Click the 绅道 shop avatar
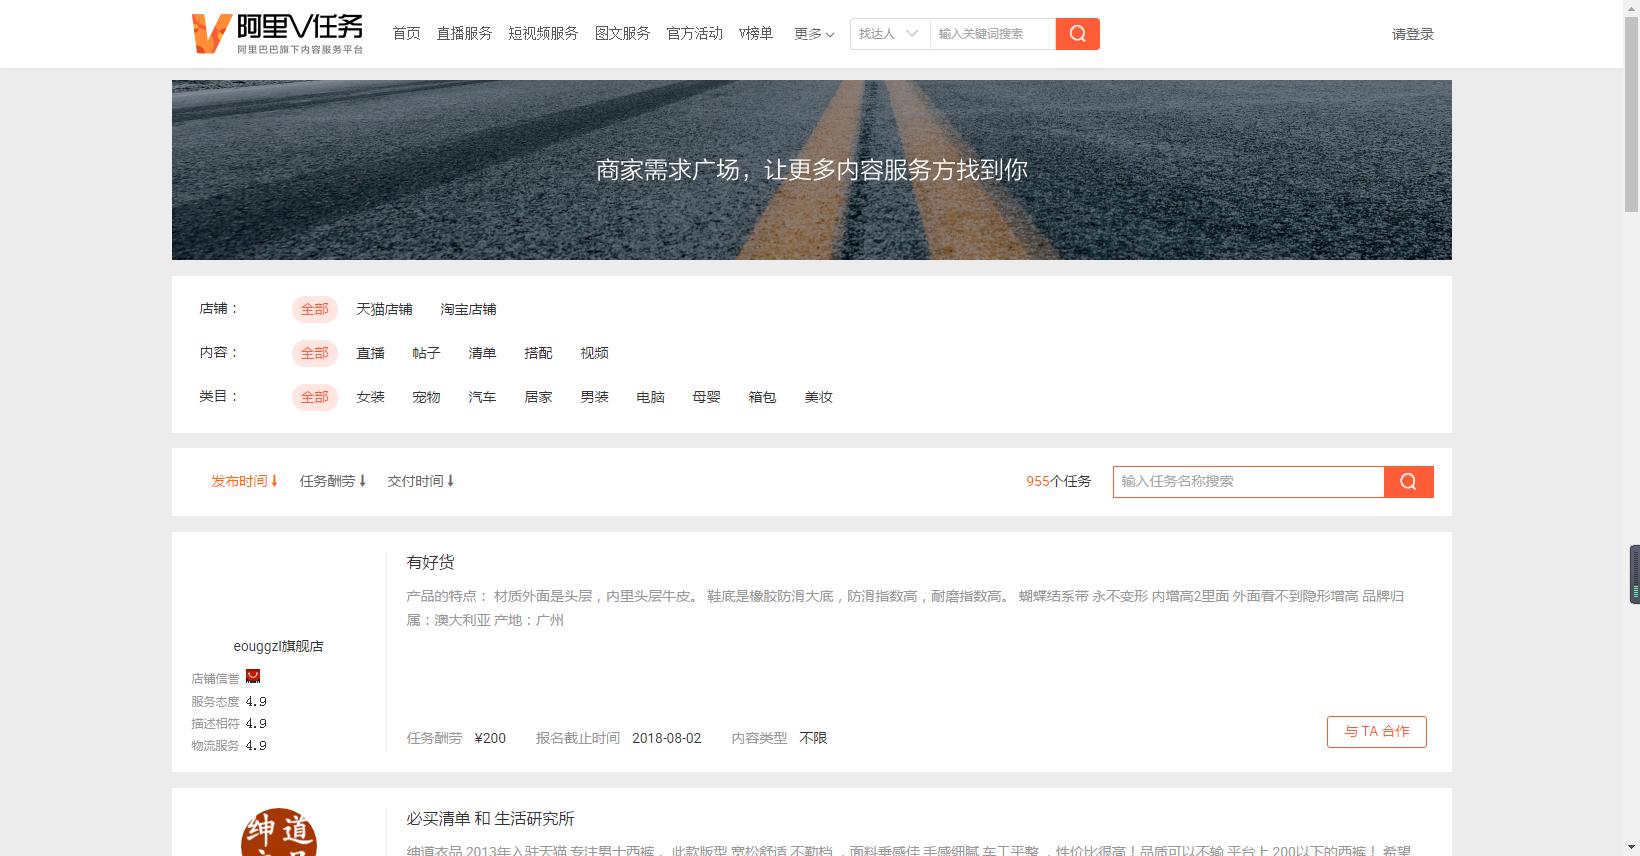Image resolution: width=1640 pixels, height=856 pixels. tap(278, 833)
